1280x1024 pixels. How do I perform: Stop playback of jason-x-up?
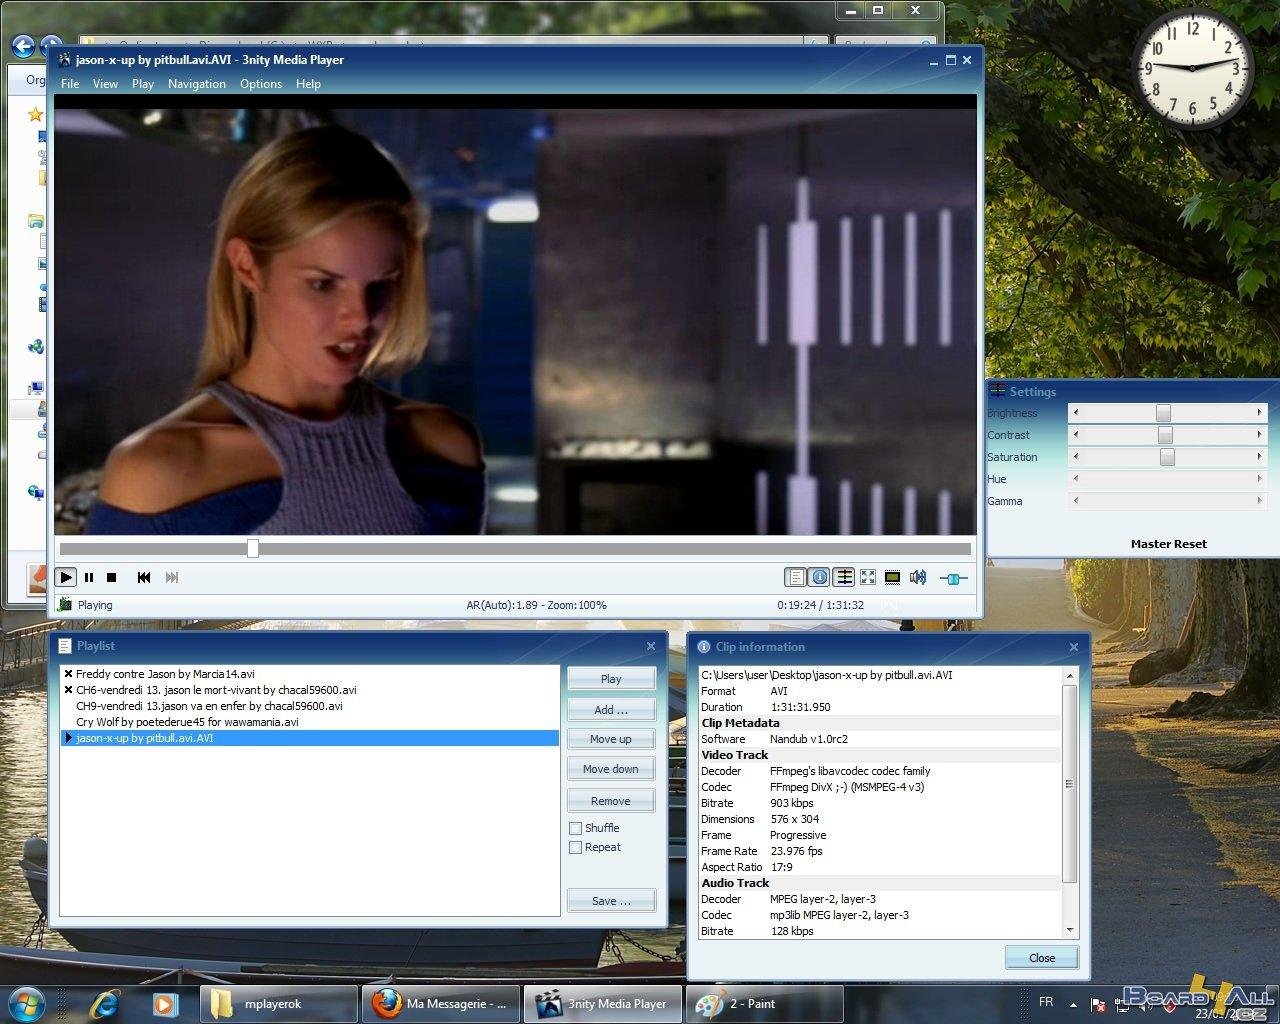pyautogui.click(x=112, y=577)
